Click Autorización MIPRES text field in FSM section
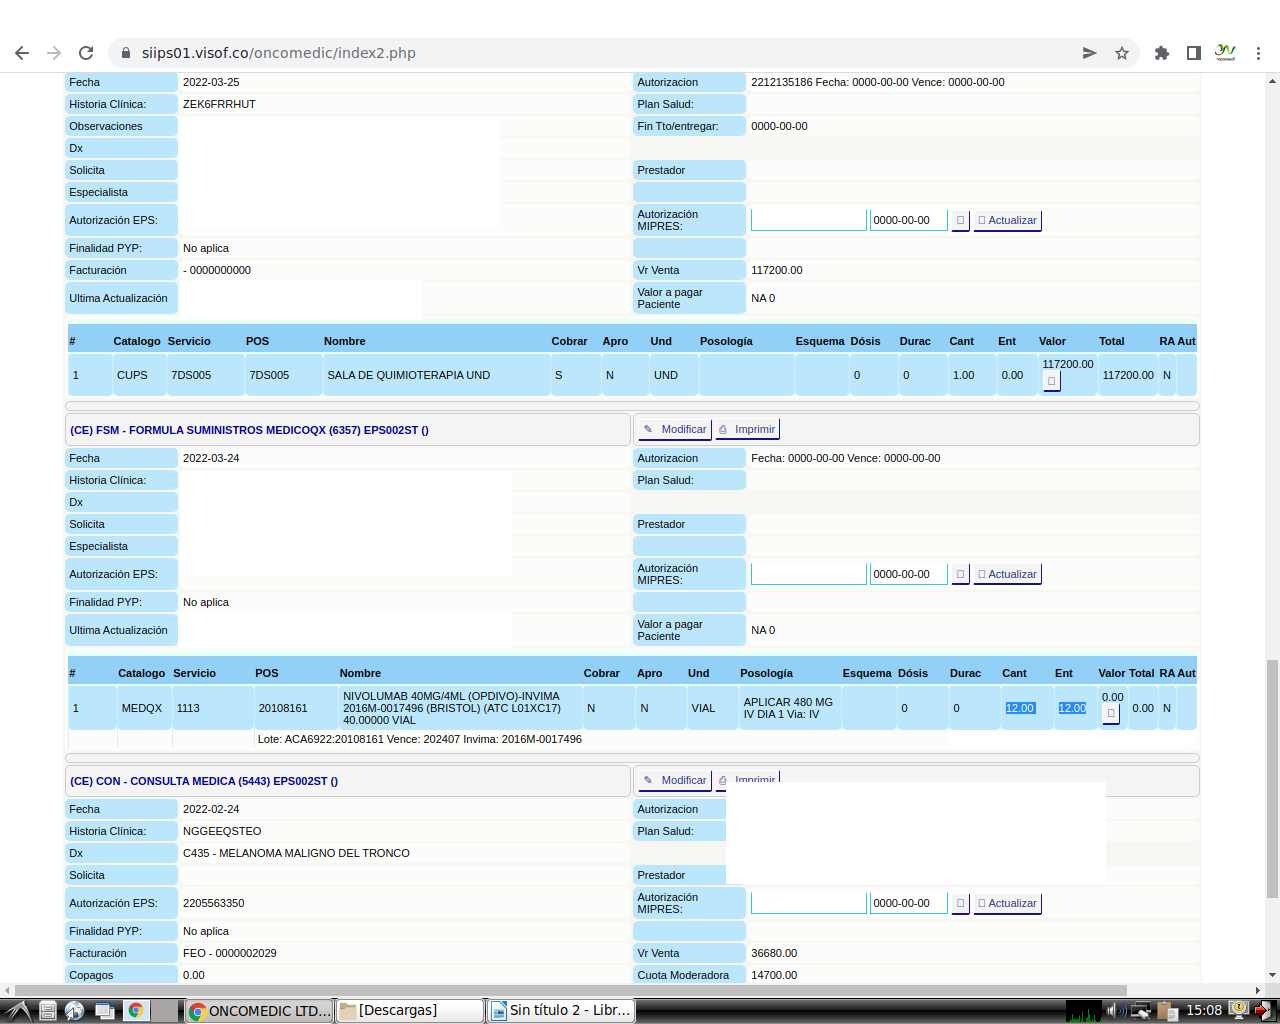Screen dimensions: 1280x1024 point(808,574)
